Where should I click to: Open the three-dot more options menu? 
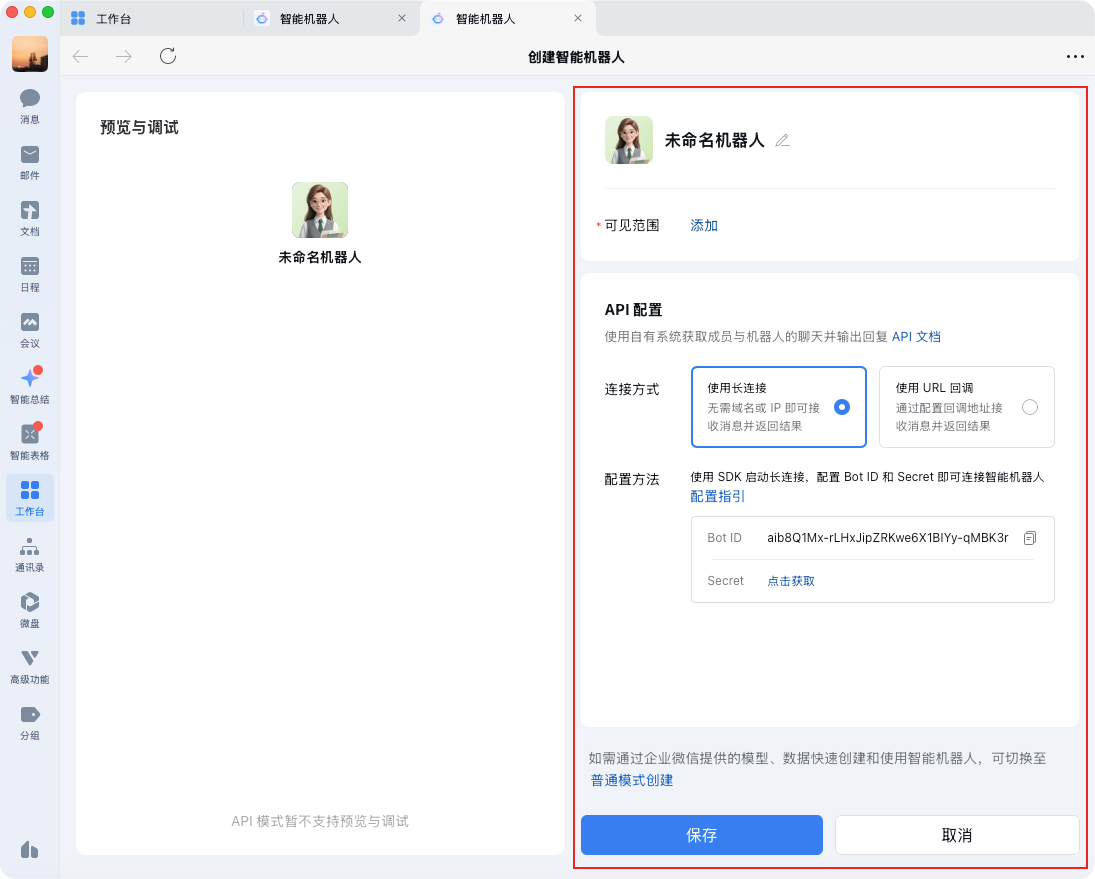(x=1075, y=56)
